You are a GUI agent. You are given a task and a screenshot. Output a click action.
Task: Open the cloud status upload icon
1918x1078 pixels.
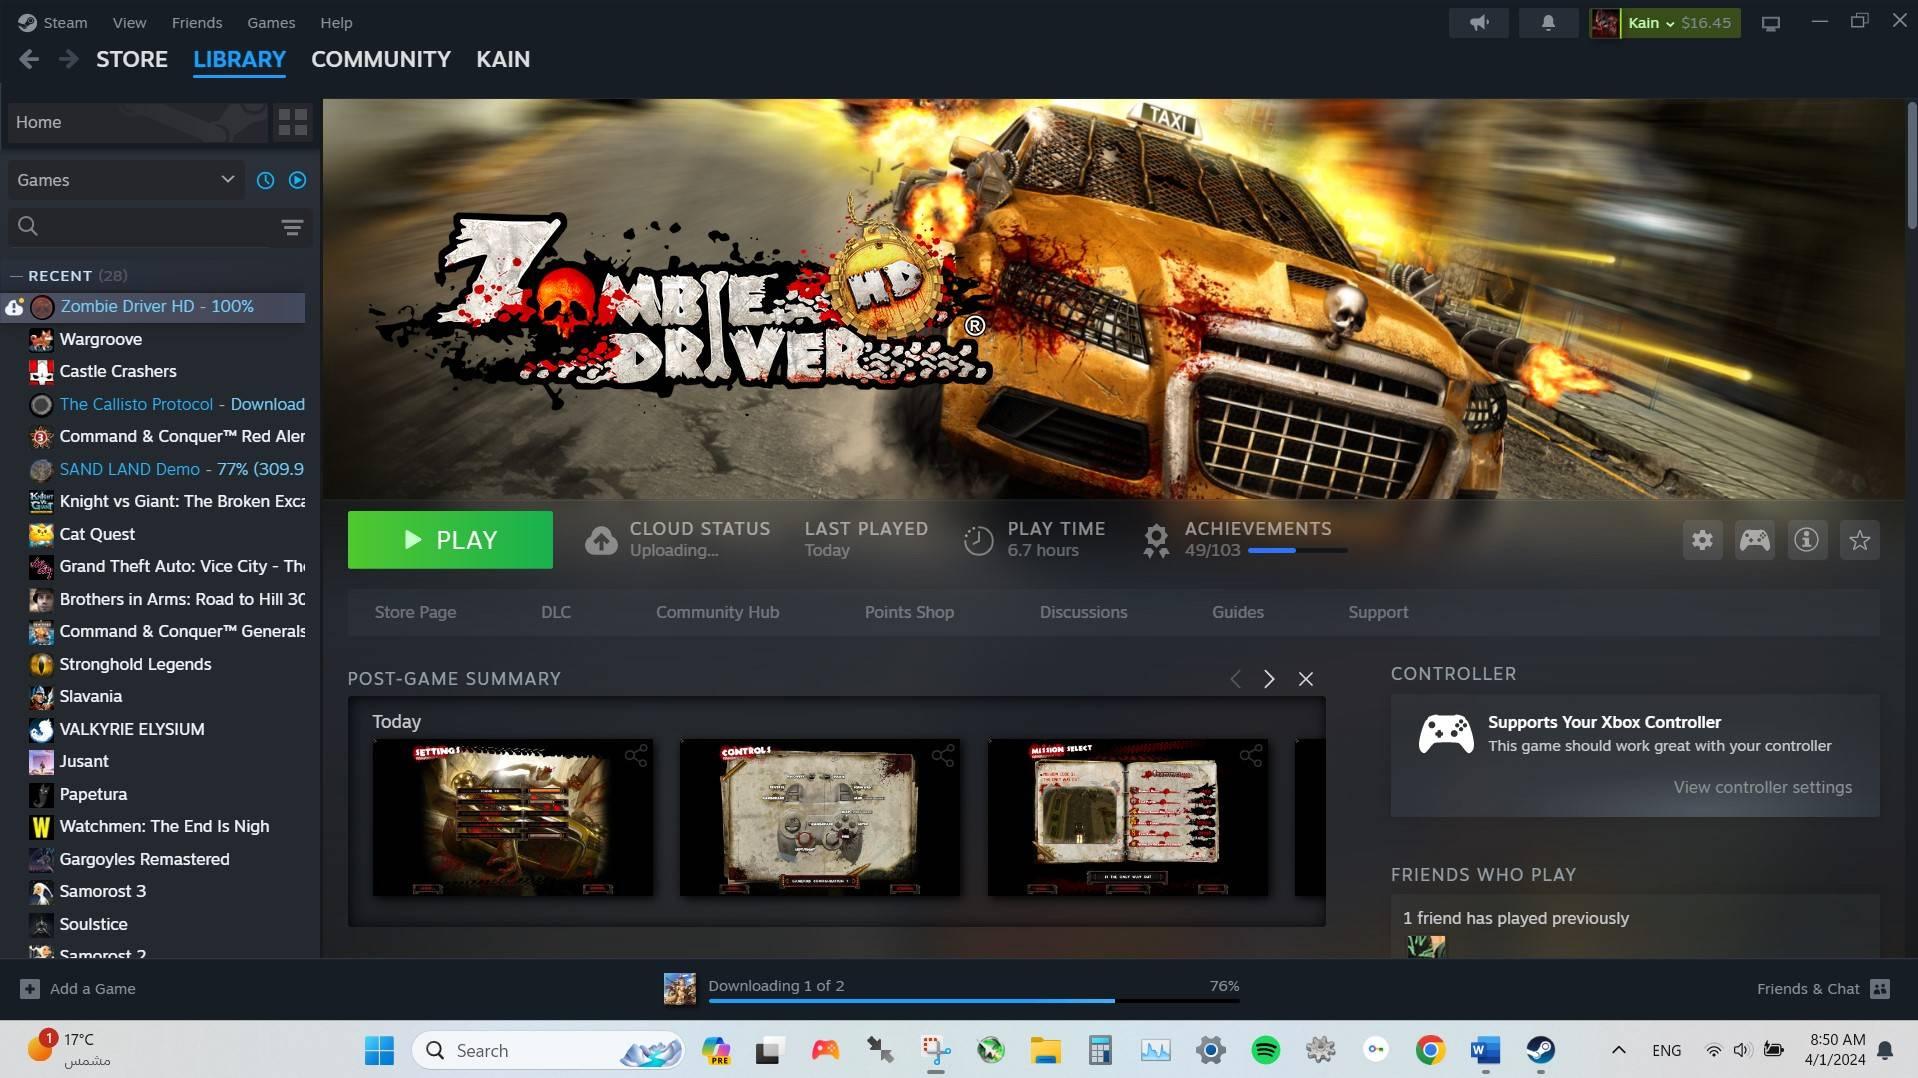[601, 540]
